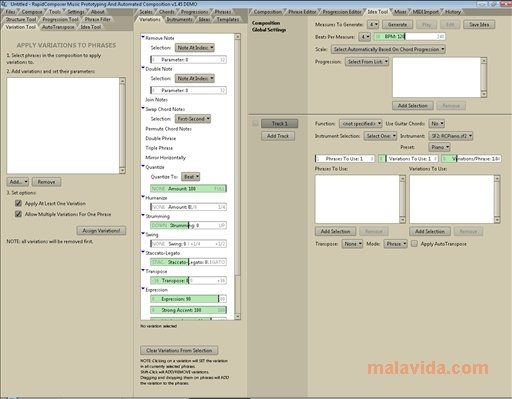Screen dimensions: 512x399
Task: Click Add Selection under Variations To Use
Action: pyautogui.click(x=430, y=231)
